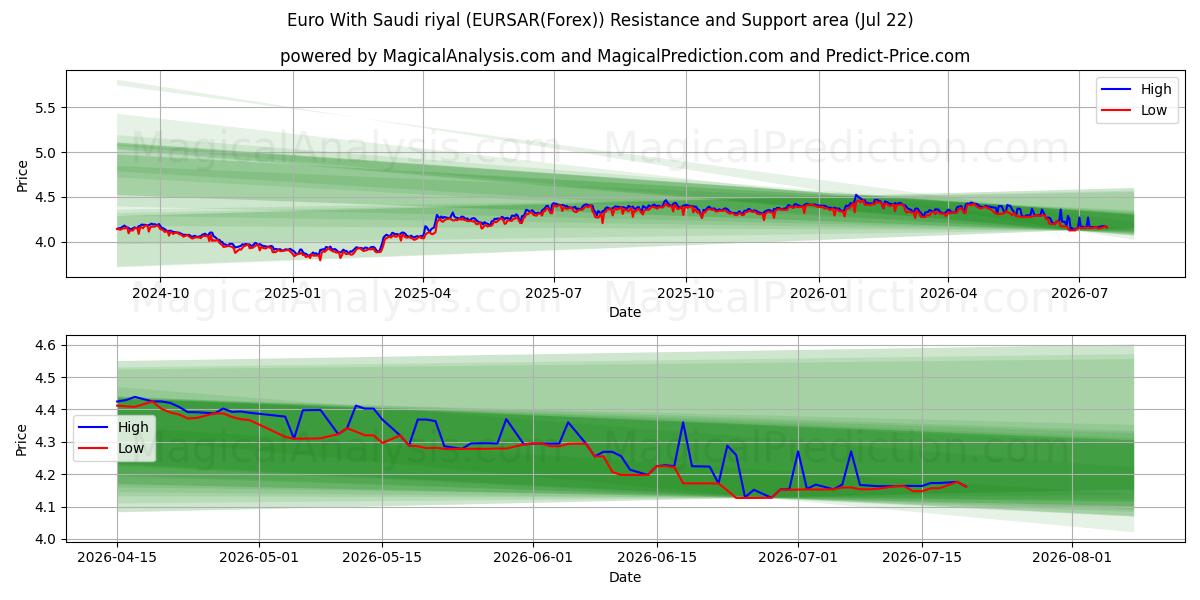
Task: Click the '2026-04' x-axis label in the top chart
Action: point(948,295)
